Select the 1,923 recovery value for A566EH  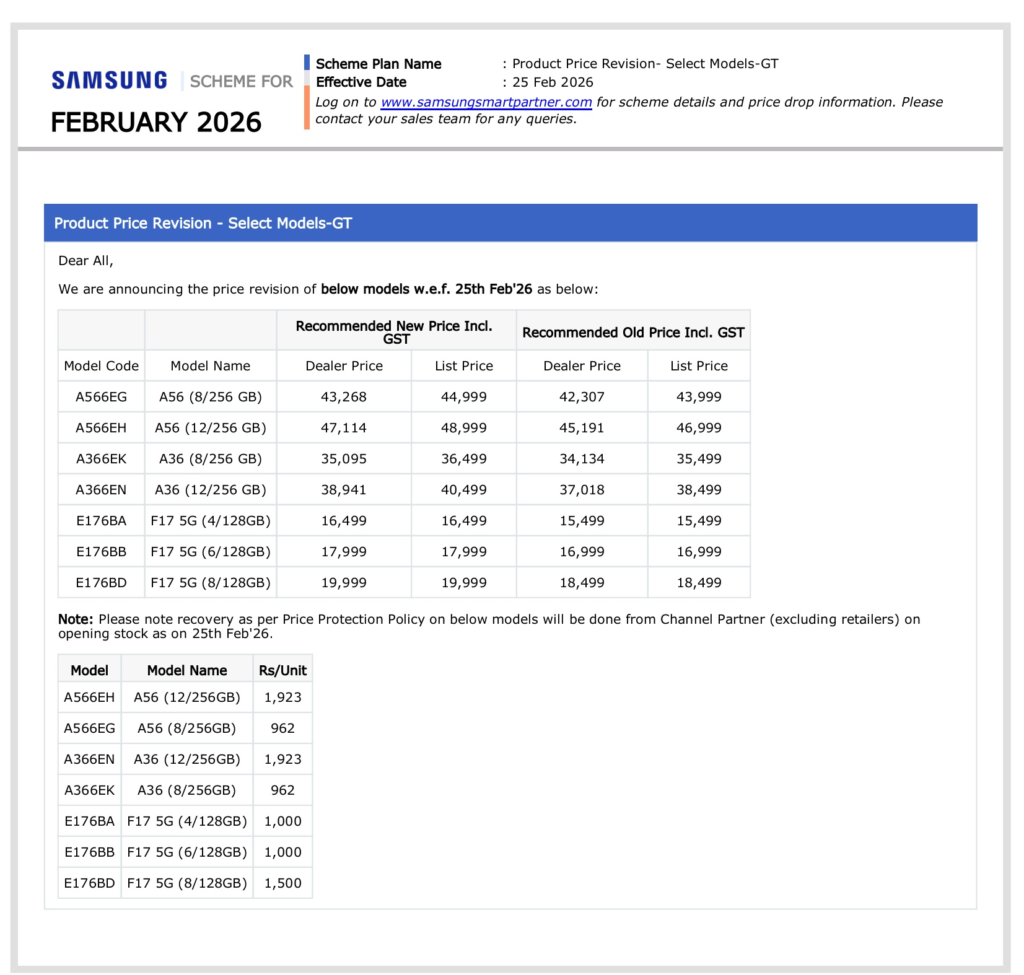click(283, 697)
